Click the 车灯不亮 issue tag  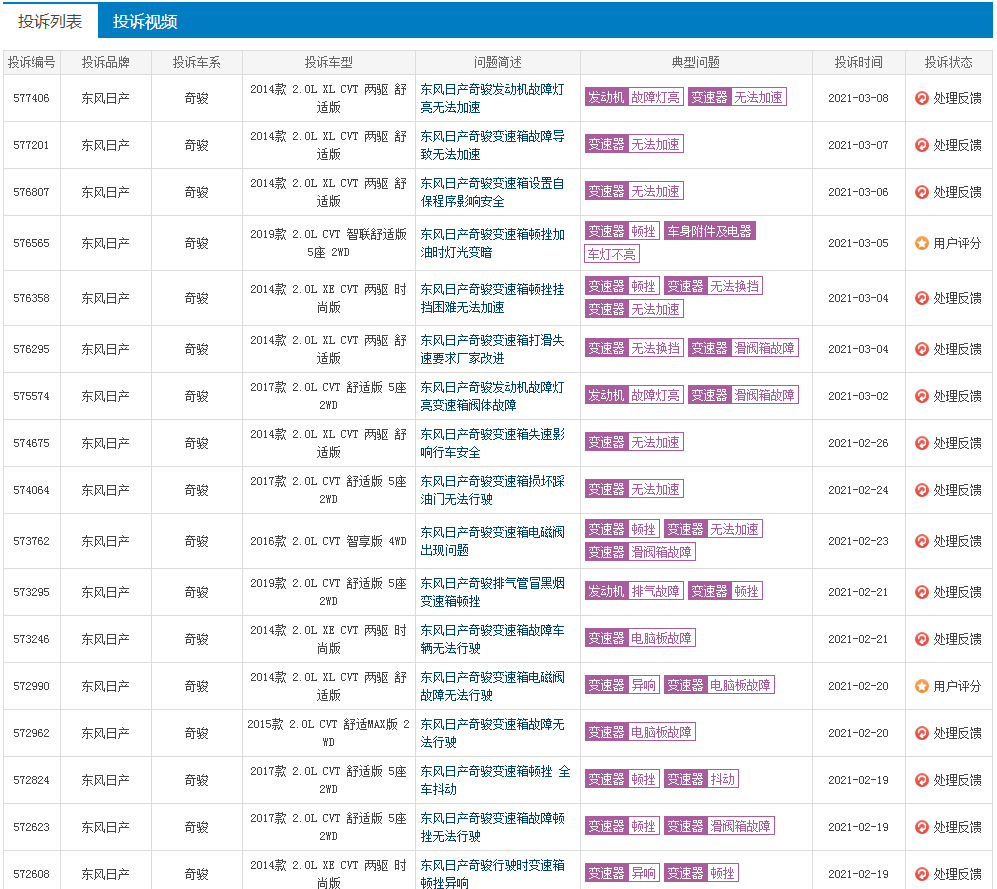(x=612, y=254)
